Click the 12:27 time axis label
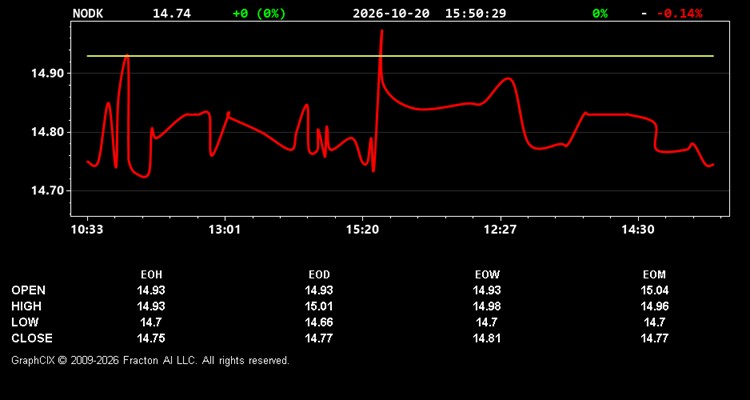The height and width of the screenshot is (400, 750). click(x=500, y=230)
